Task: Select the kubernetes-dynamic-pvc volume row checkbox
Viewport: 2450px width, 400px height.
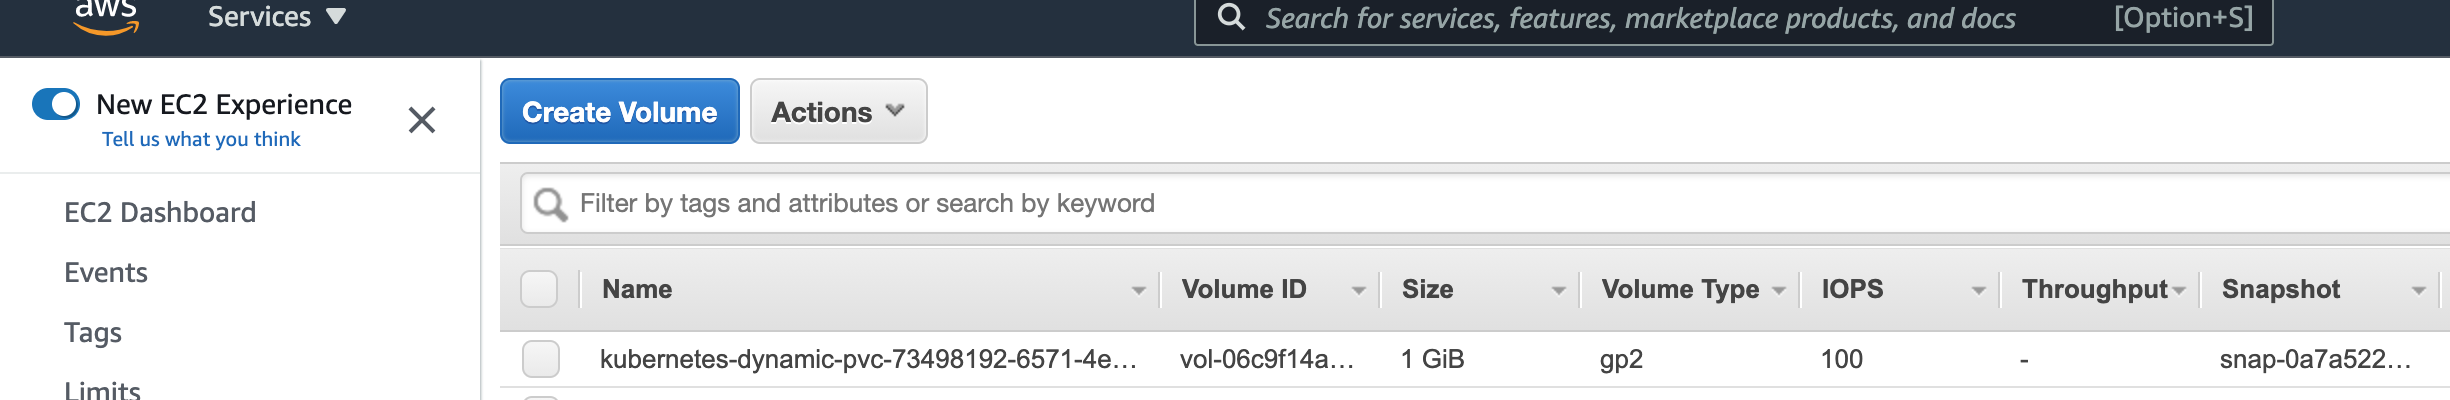Action: coord(541,359)
